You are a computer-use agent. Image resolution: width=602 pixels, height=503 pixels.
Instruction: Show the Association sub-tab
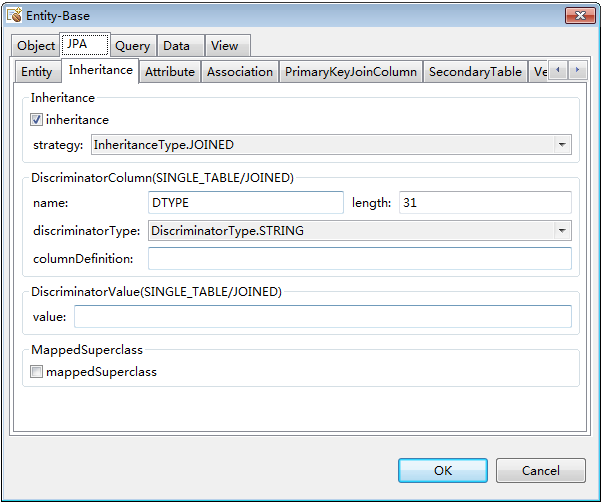click(x=240, y=72)
